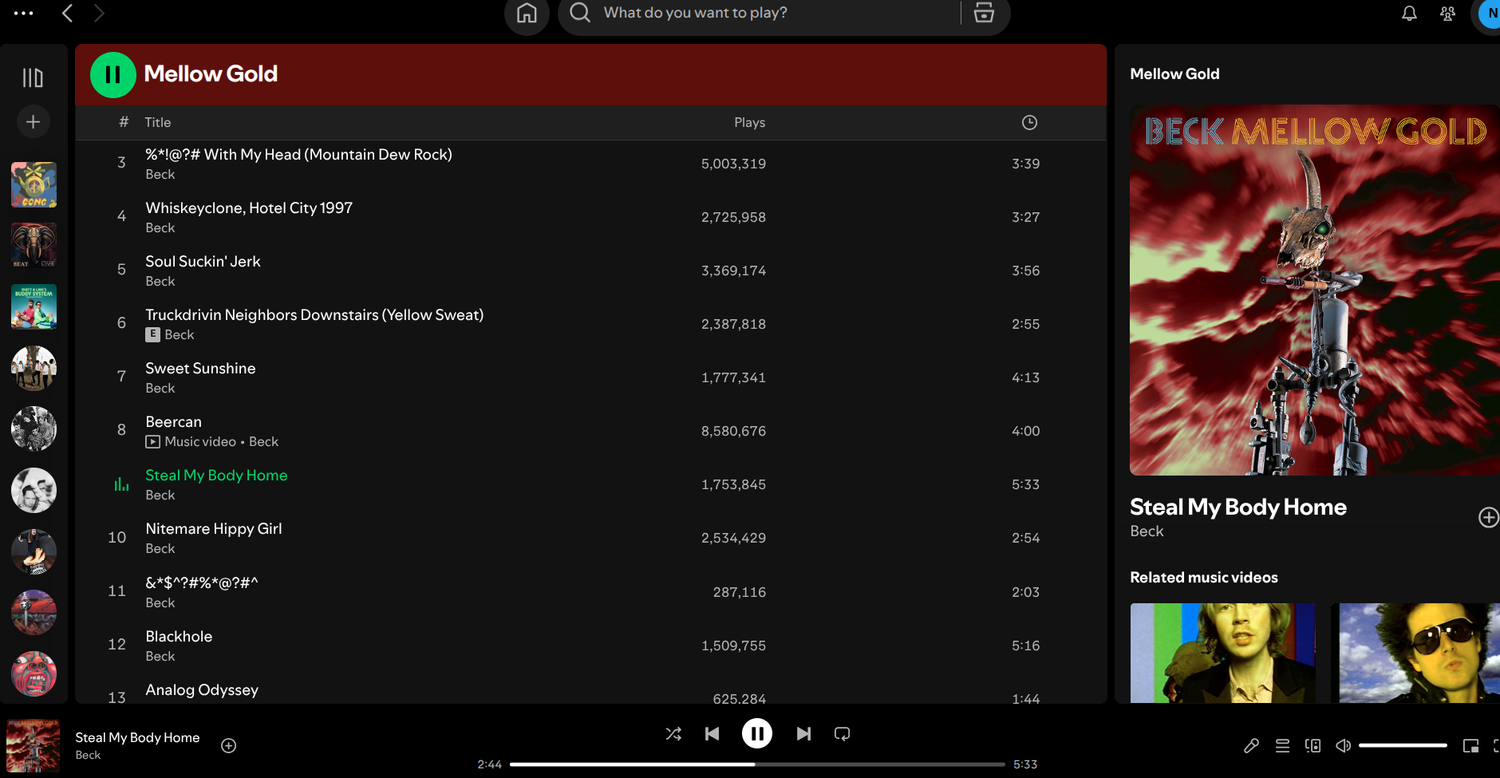Open the red face album at sidebar bottom
The width and height of the screenshot is (1500, 778).
click(34, 673)
